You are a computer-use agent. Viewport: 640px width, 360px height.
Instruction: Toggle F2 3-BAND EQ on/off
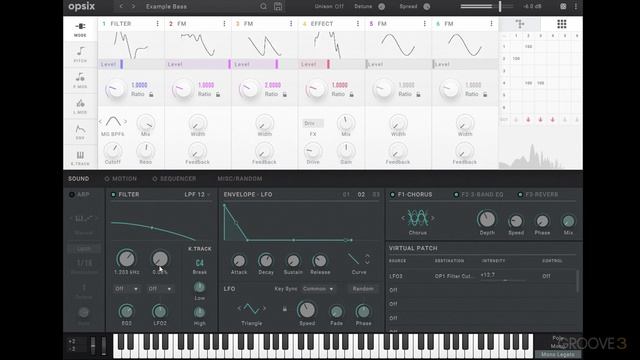pyautogui.click(x=456, y=195)
